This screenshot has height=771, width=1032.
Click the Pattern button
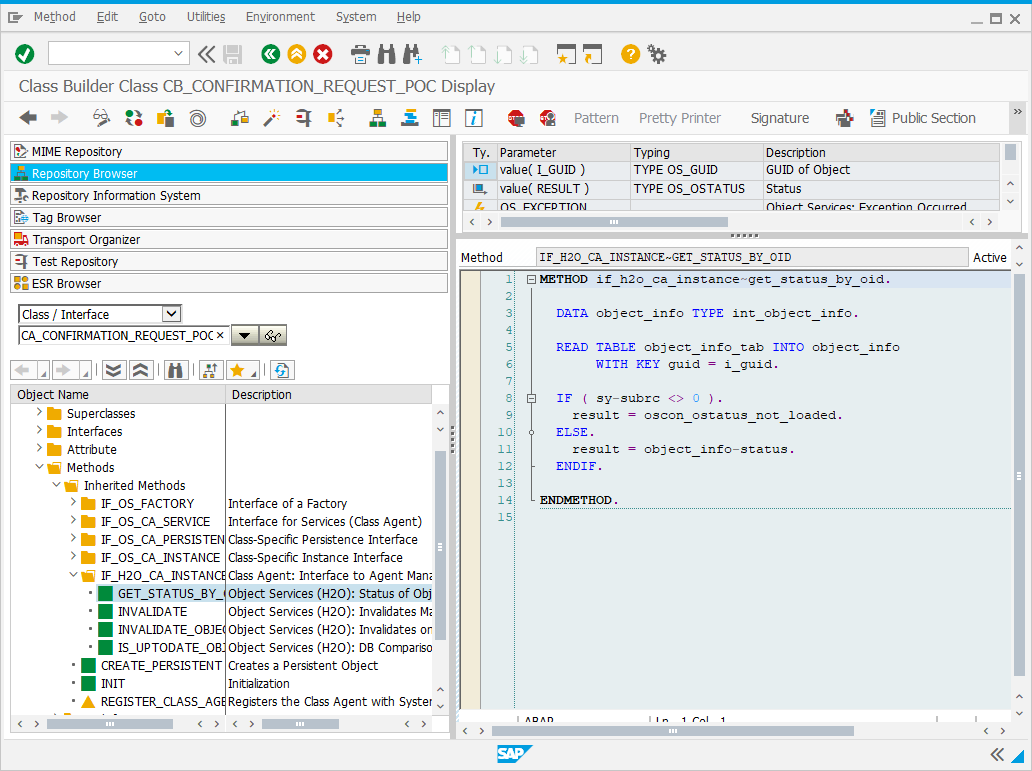596,118
